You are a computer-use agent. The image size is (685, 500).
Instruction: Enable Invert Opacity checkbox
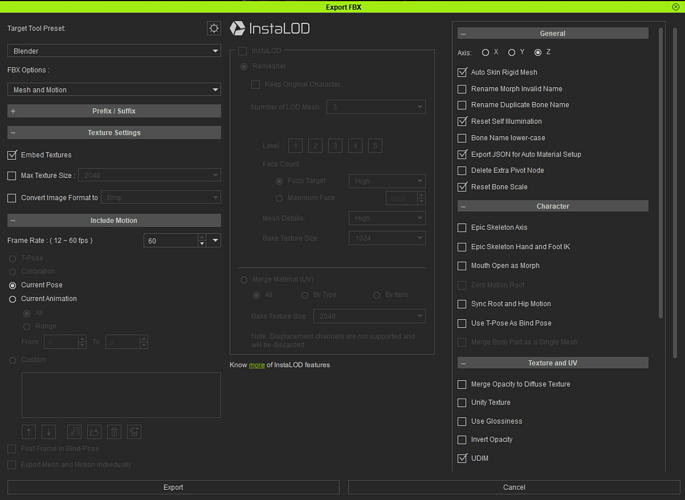tap(462, 440)
